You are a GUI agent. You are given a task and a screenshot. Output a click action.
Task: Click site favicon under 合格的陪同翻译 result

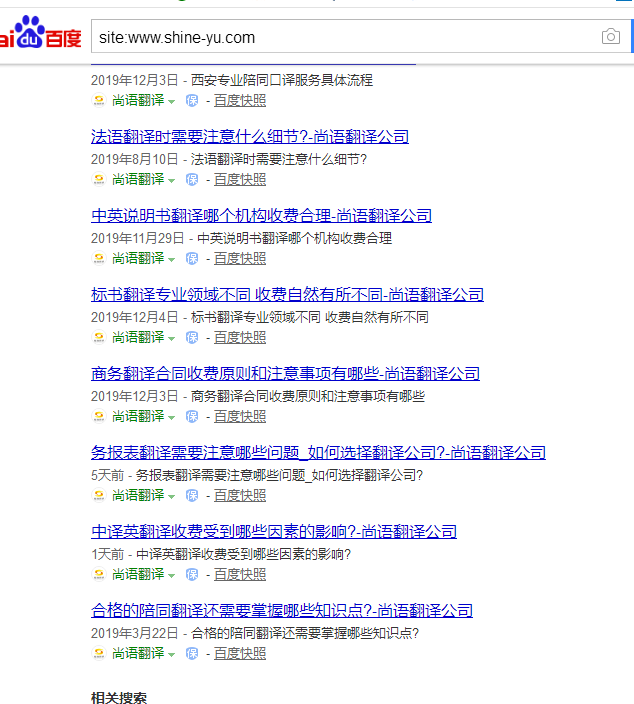click(x=99, y=653)
